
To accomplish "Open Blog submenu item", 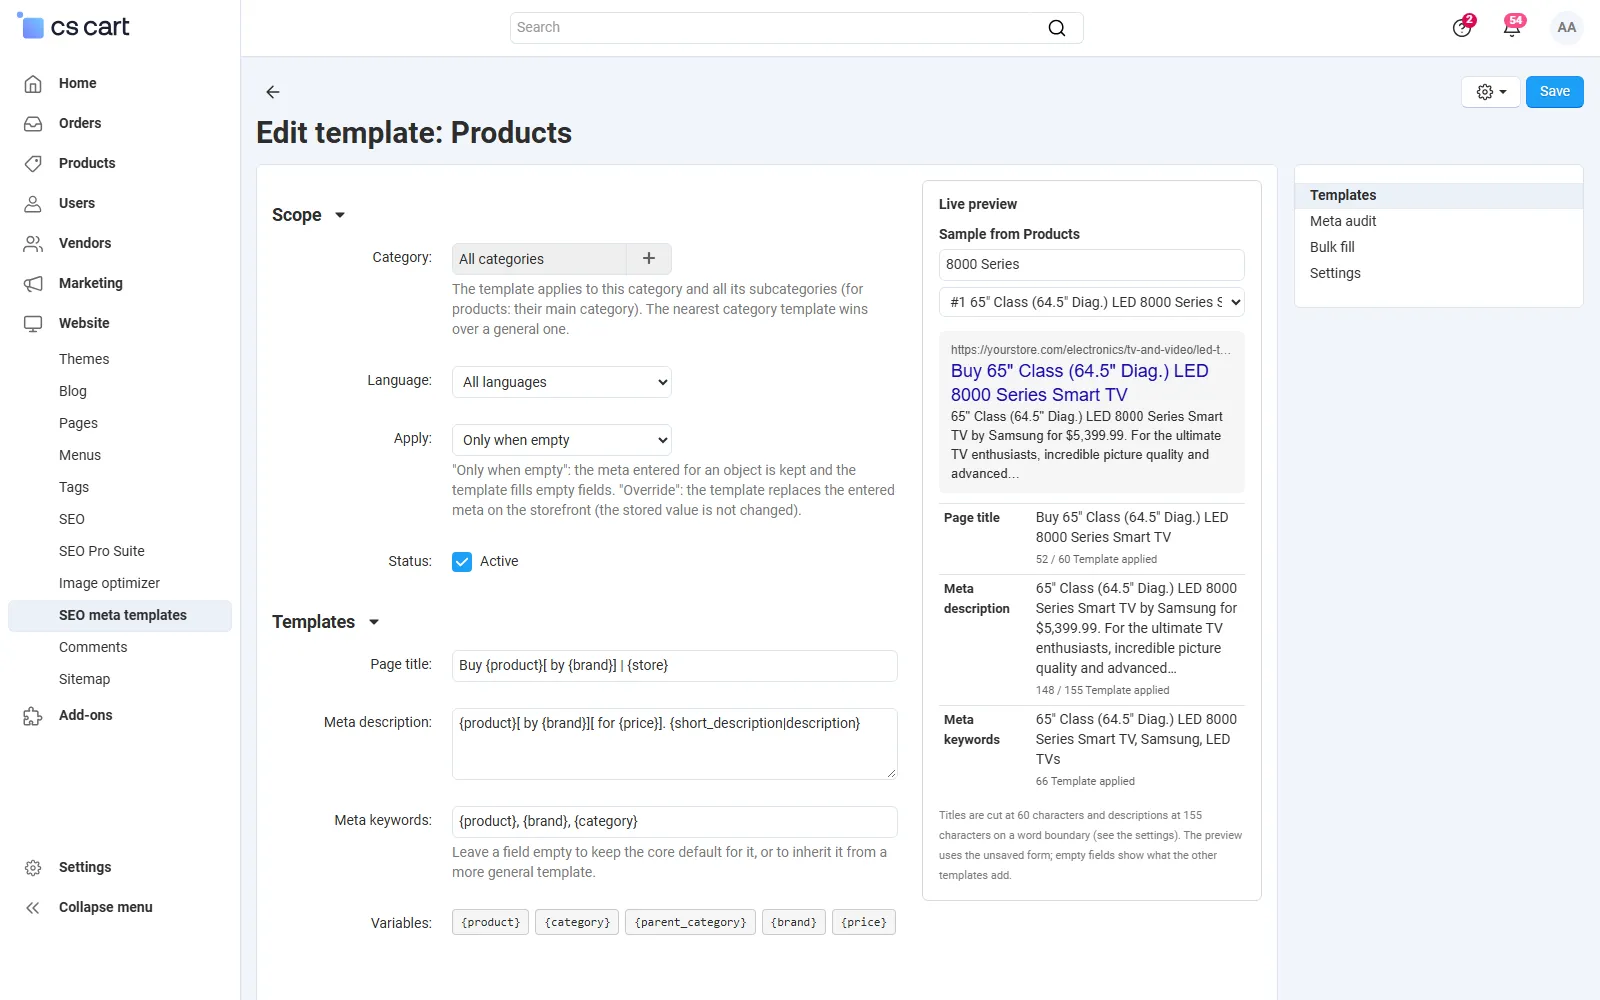I will [73, 391].
